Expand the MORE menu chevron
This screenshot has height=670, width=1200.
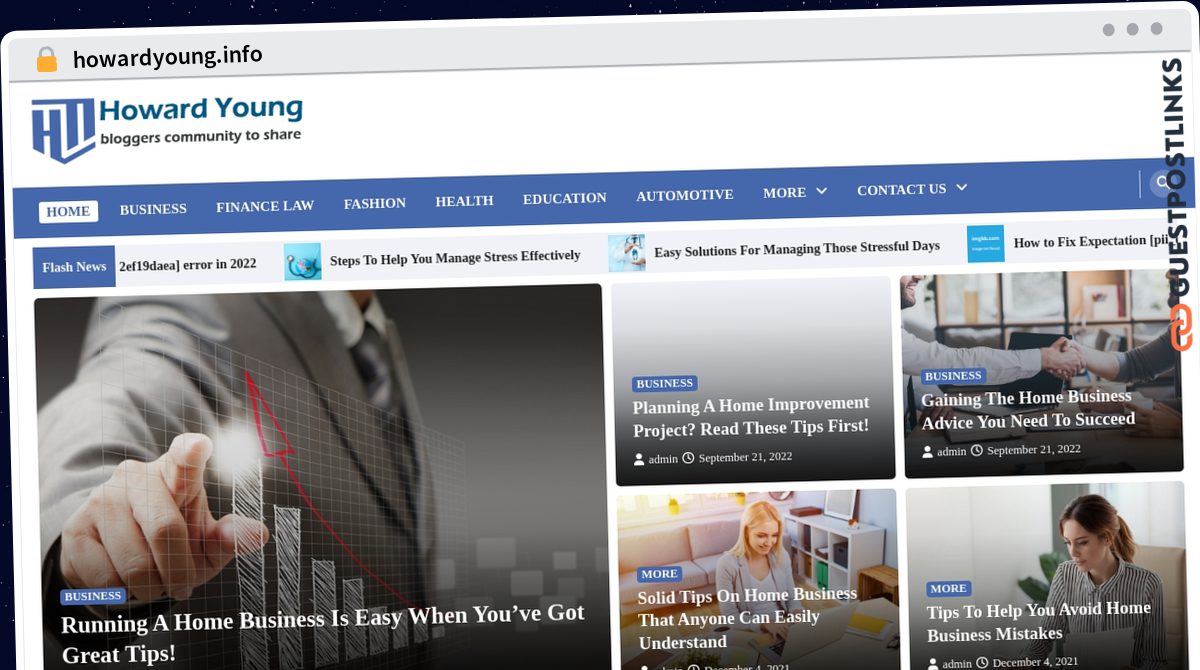click(822, 191)
